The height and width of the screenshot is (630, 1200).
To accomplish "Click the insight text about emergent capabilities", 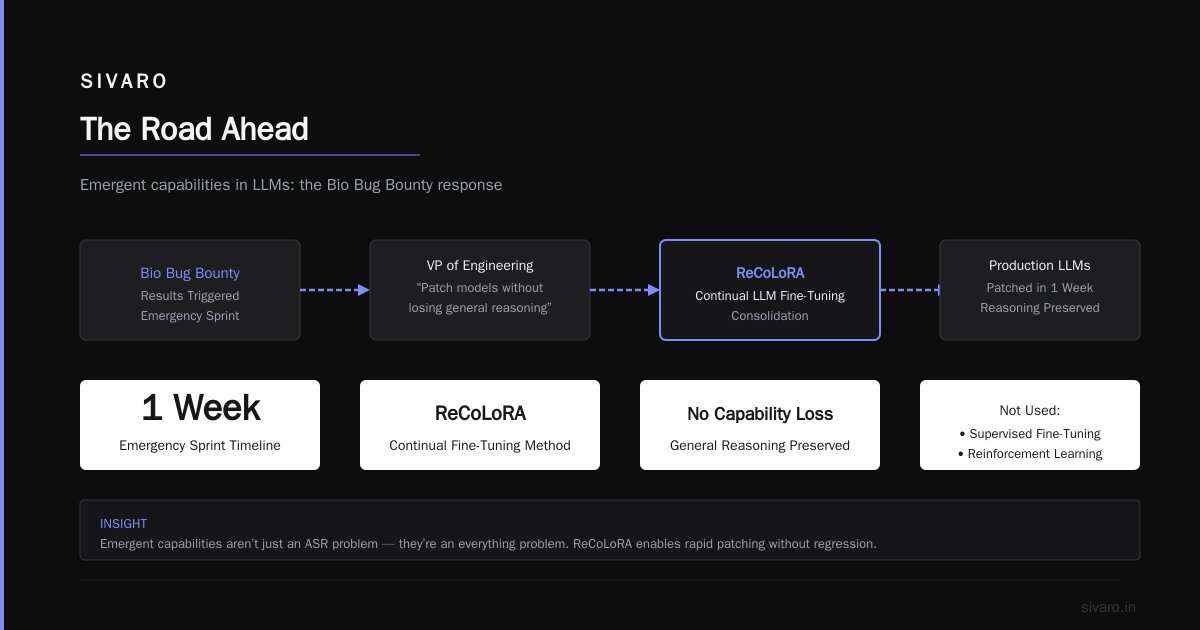I will click(488, 544).
